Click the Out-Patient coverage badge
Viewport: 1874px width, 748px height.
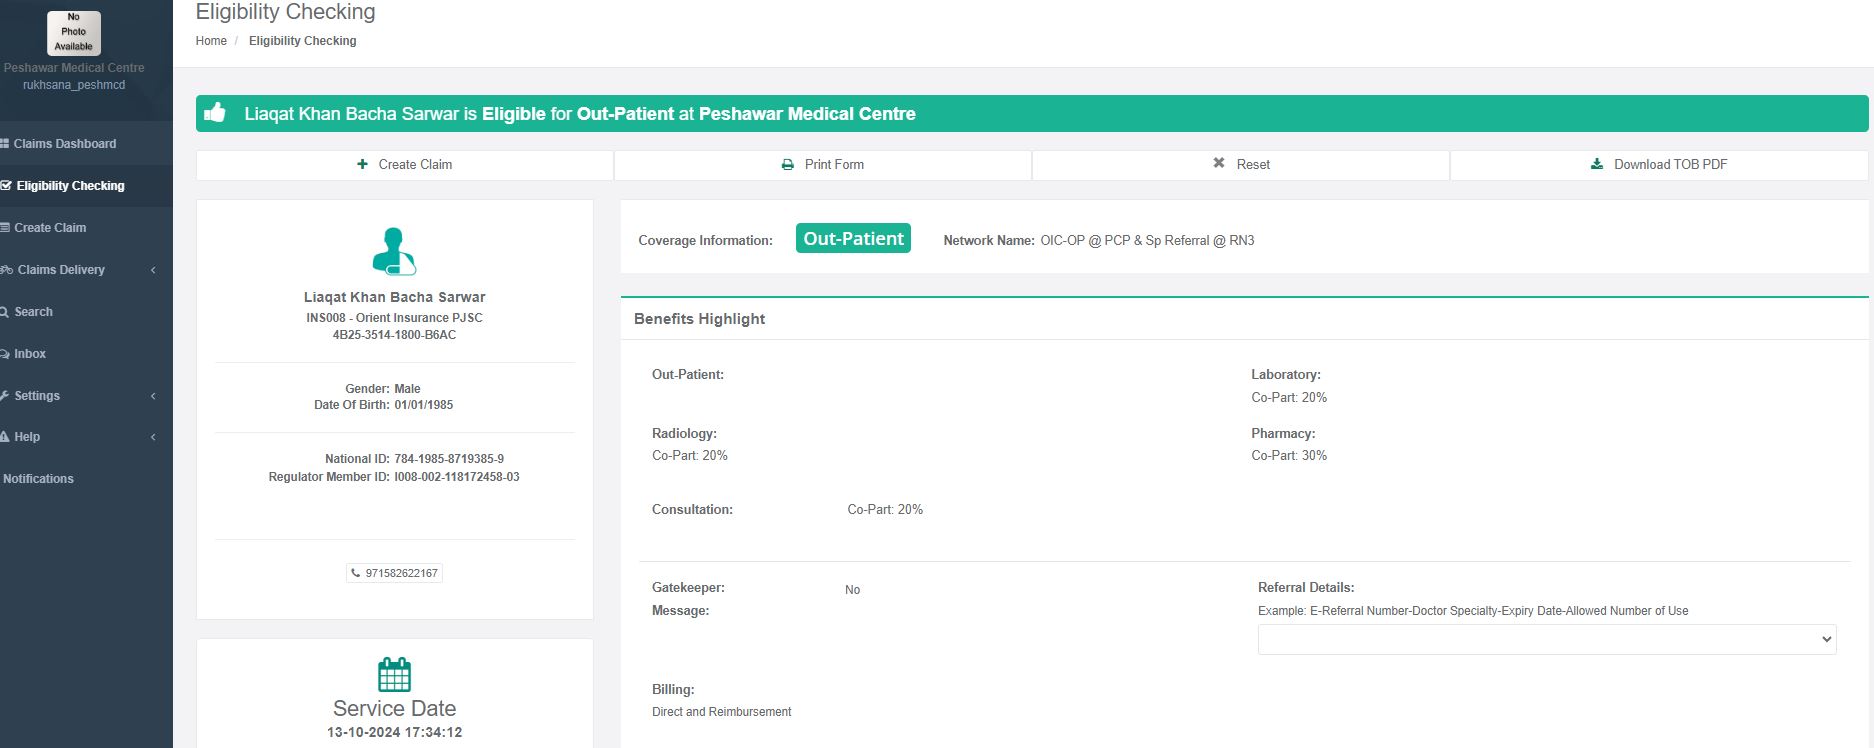point(853,239)
